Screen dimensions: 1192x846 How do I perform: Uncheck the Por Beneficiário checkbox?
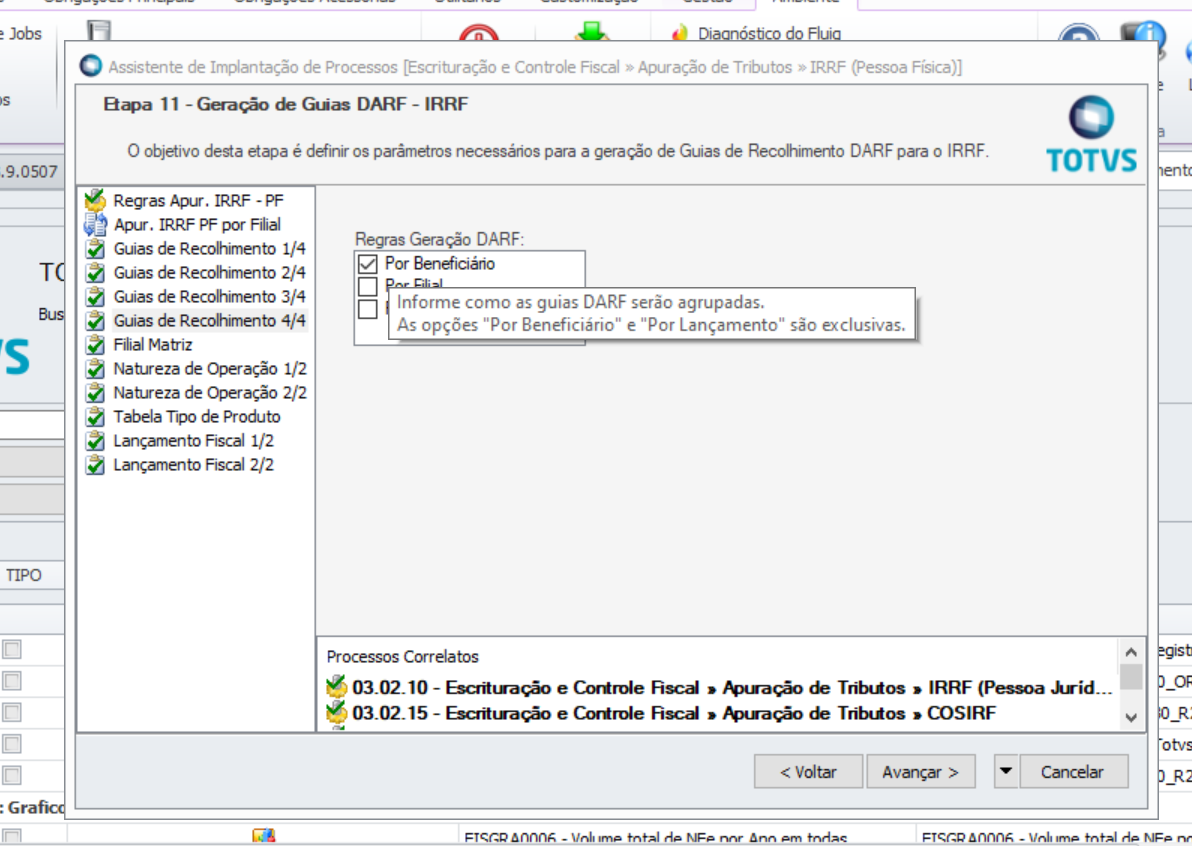click(367, 264)
